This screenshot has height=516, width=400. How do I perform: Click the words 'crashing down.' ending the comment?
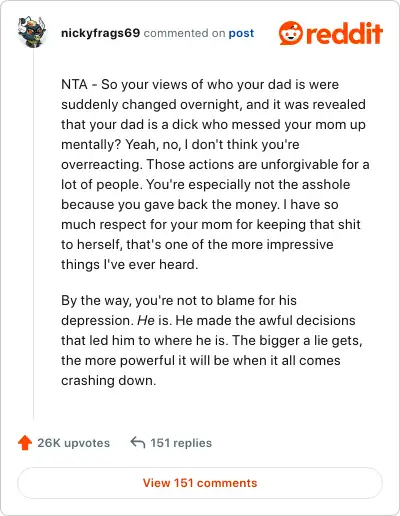point(109,380)
